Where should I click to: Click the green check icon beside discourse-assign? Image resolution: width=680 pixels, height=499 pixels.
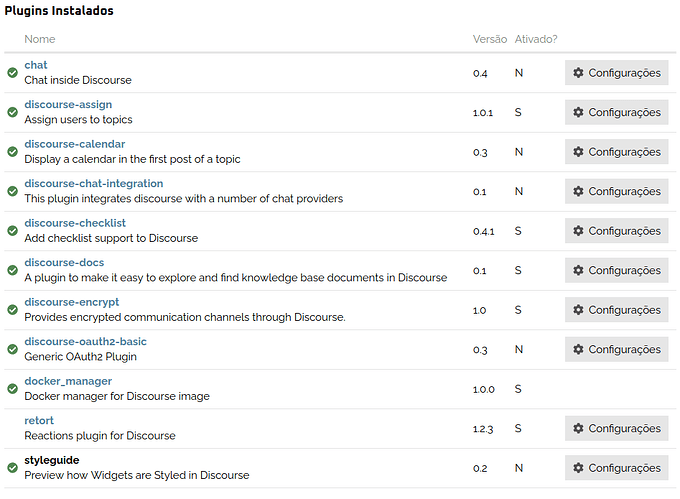[x=13, y=112]
